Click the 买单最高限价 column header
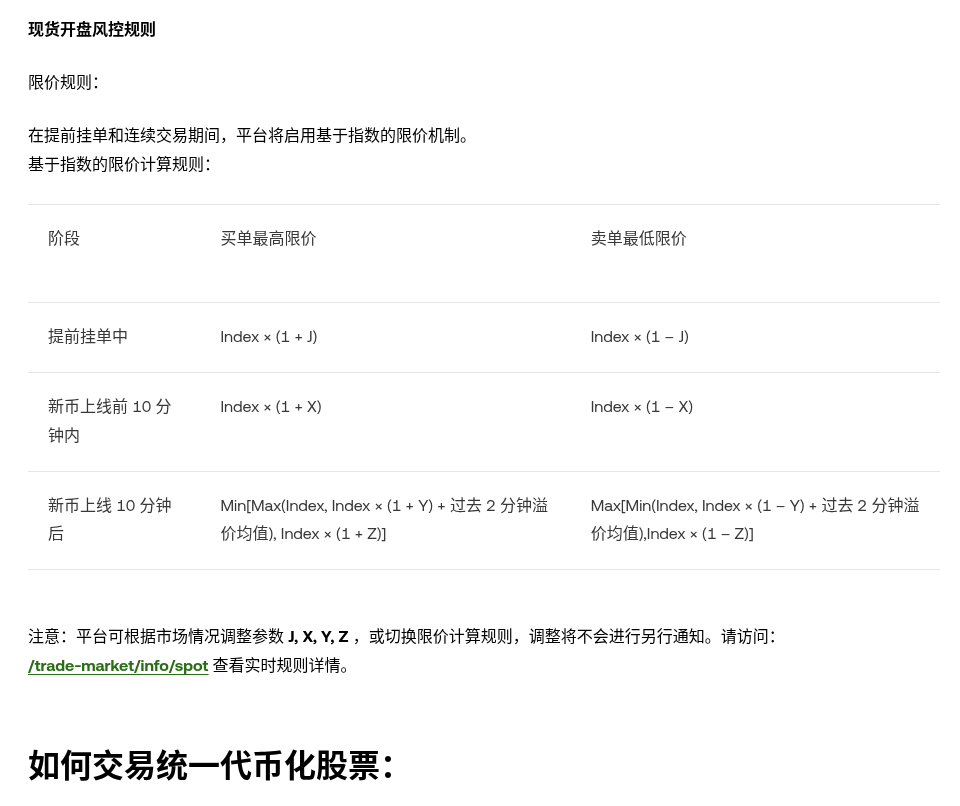960x806 pixels. (x=268, y=238)
